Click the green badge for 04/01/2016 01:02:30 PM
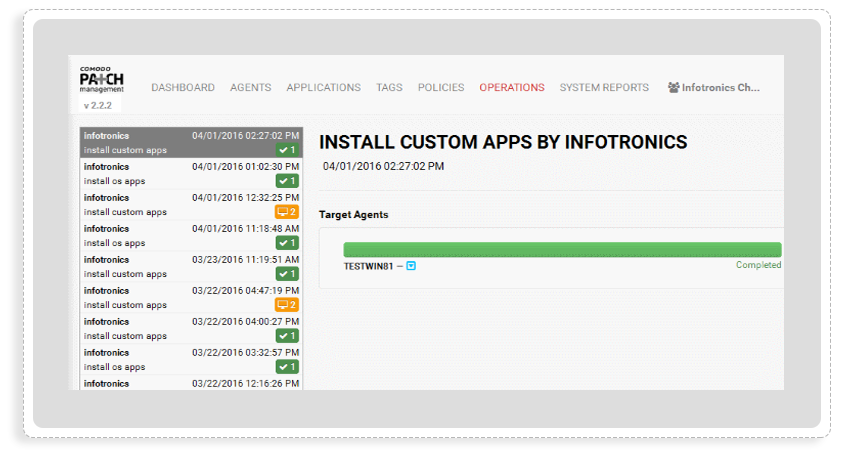Screen dimensions: 850x450 287,181
